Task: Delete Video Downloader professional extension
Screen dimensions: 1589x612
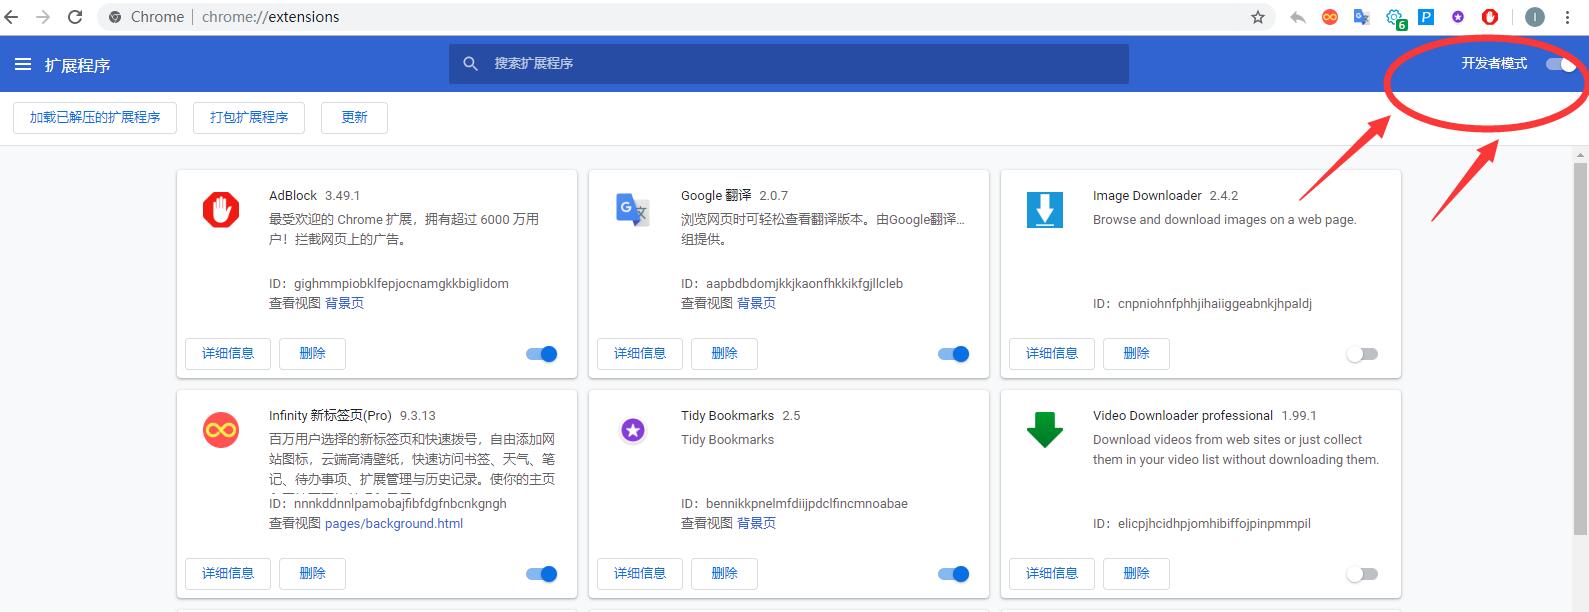Action: [x=1136, y=574]
